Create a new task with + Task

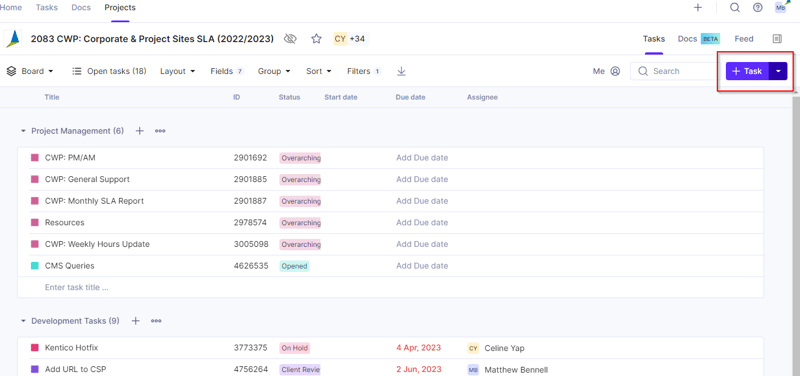(747, 71)
